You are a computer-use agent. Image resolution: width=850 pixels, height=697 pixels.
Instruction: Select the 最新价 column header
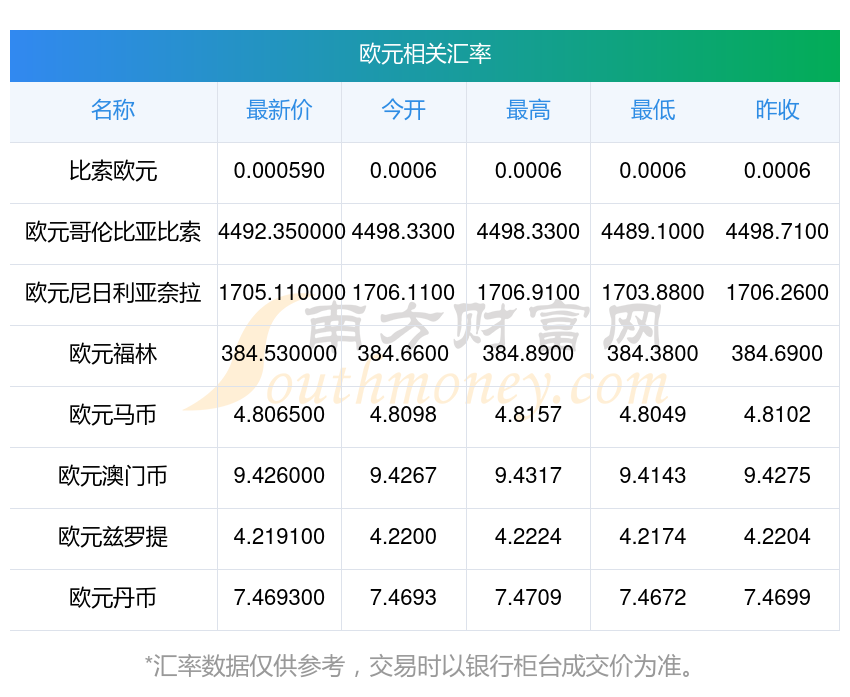(279, 110)
